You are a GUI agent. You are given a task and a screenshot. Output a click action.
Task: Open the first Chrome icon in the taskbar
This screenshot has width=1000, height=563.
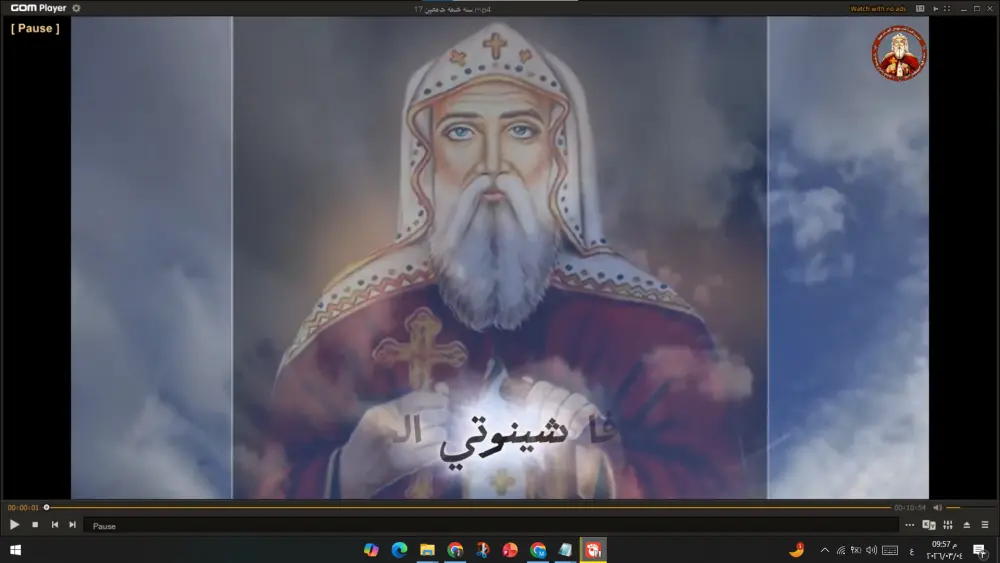pos(455,550)
